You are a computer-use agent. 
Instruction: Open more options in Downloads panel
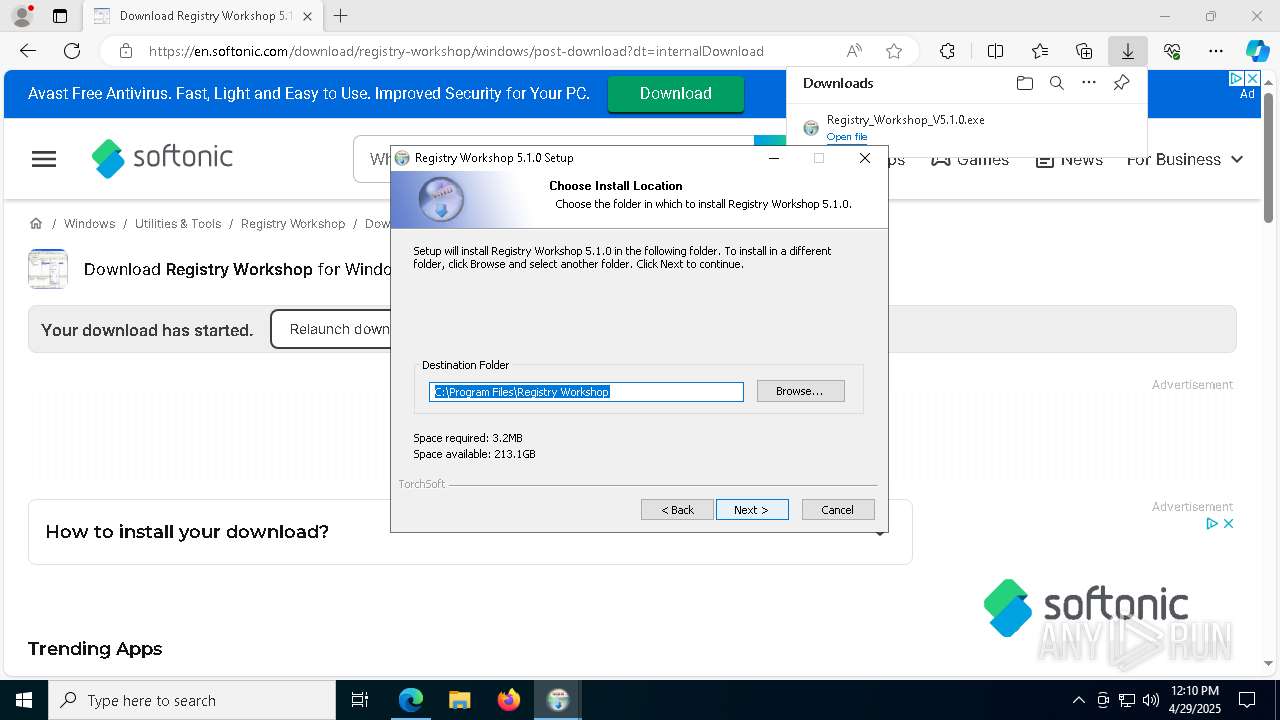pos(1089,83)
